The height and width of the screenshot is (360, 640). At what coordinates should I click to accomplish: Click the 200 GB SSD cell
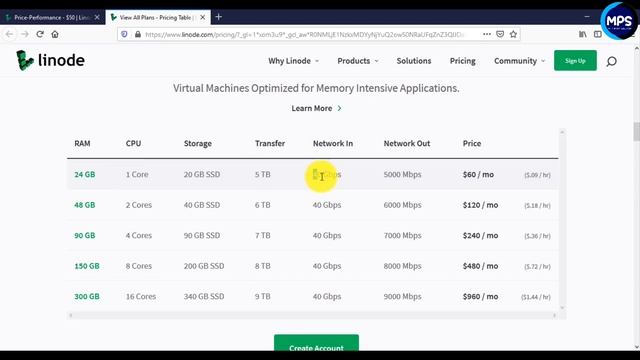coord(204,266)
